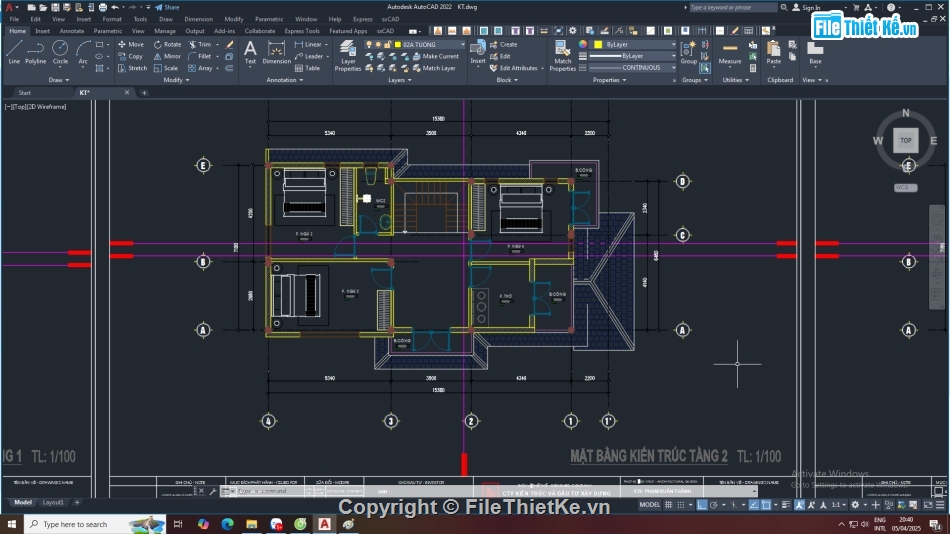Click the Group objects tool
The height and width of the screenshot is (534, 950).
coord(688,52)
